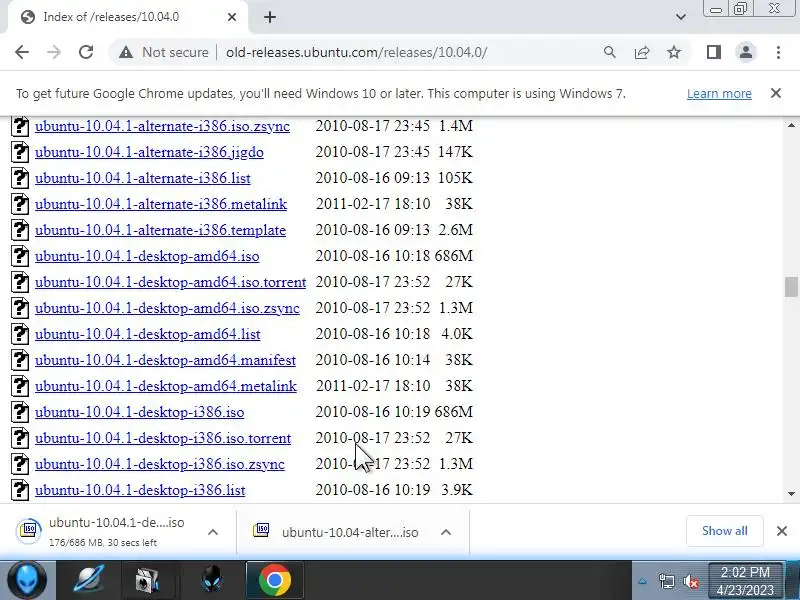Viewport: 800px width, 600px height.
Task: Close the Index of /releases/10.04.0 tab
Action: 232,17
